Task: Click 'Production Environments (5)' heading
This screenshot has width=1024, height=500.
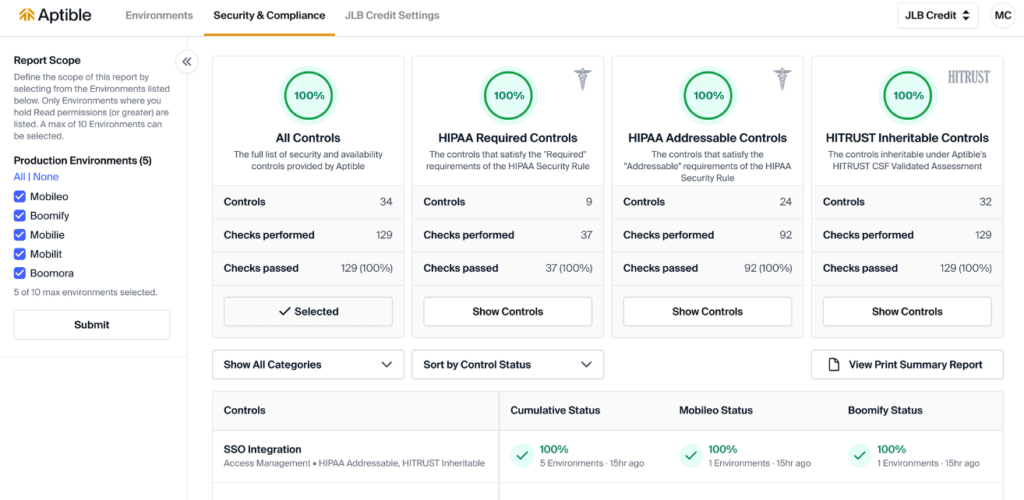Action: click(x=83, y=161)
